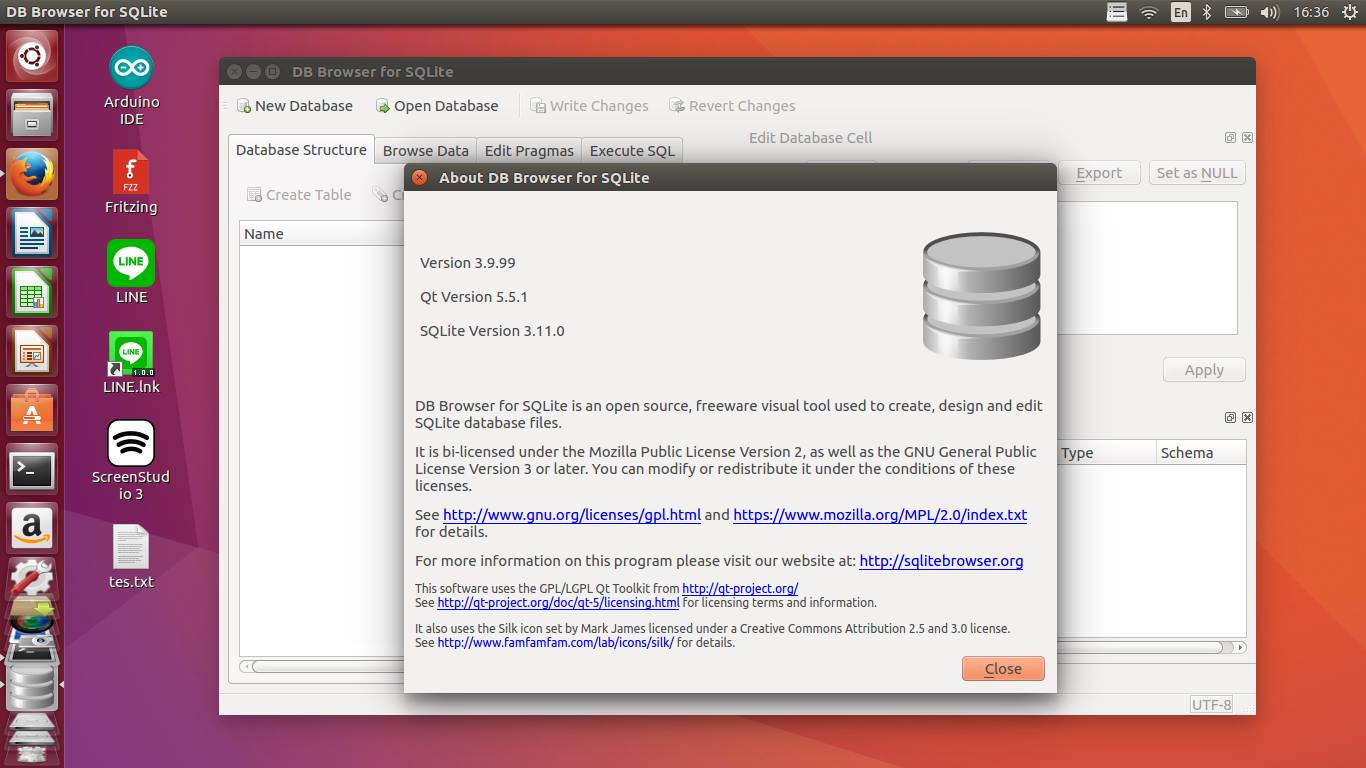Click the Schema column header
This screenshot has height=768, width=1366.
click(1201, 453)
